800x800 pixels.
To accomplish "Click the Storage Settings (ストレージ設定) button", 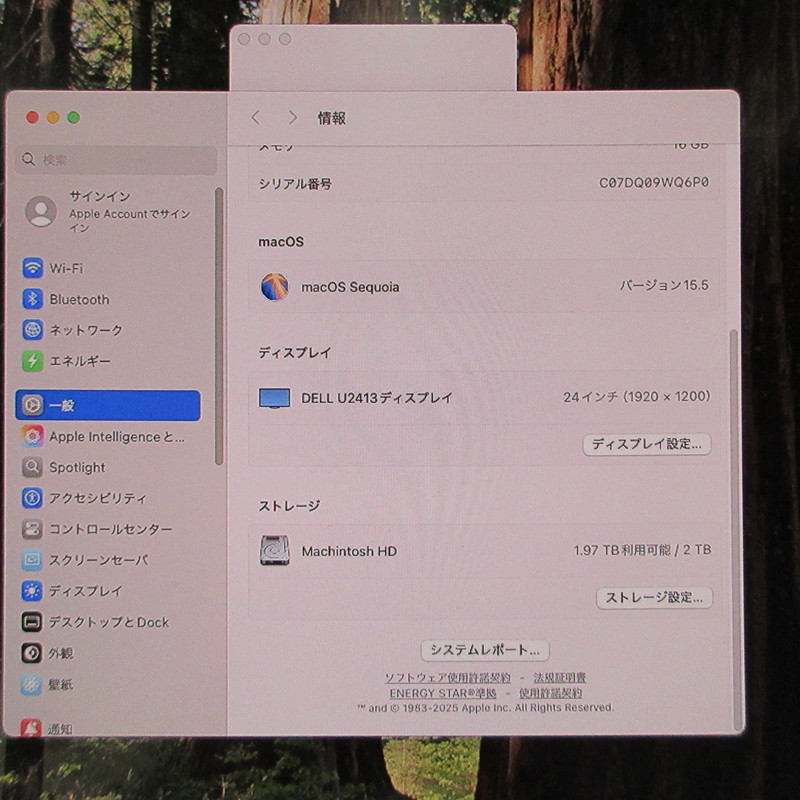I will (654, 598).
